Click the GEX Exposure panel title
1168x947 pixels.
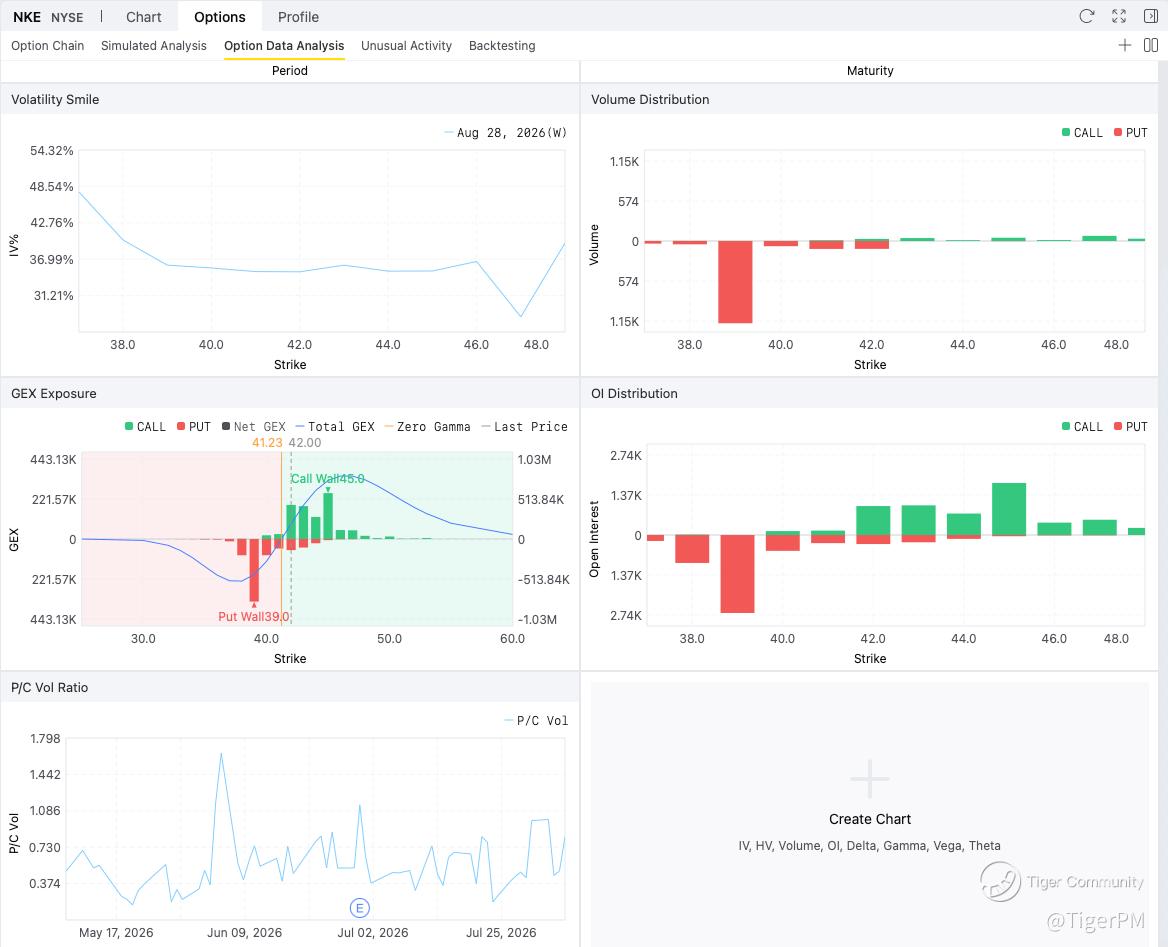pos(54,393)
